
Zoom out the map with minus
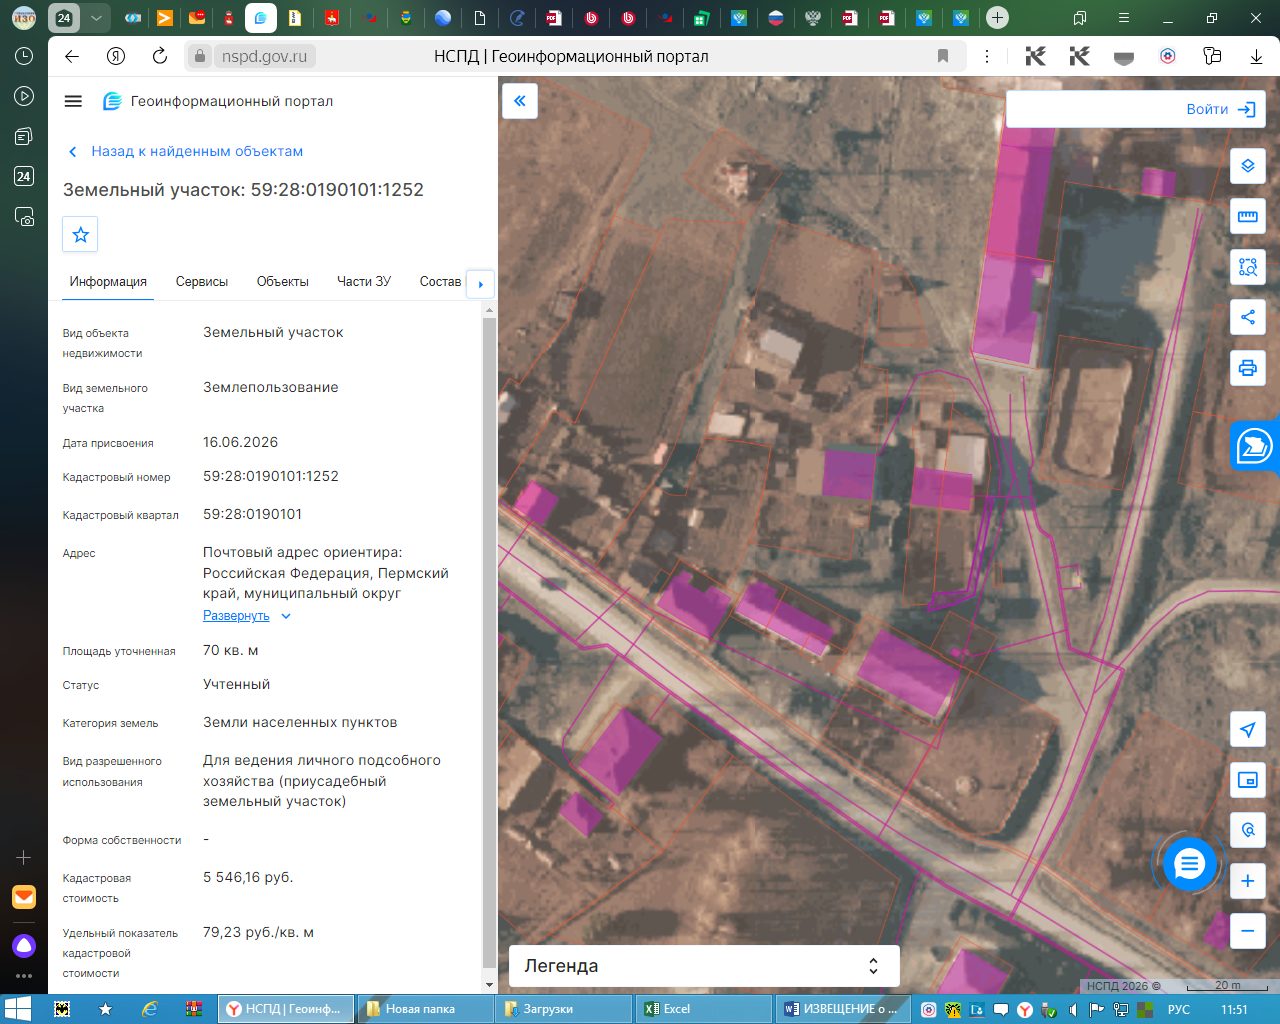(x=1248, y=931)
